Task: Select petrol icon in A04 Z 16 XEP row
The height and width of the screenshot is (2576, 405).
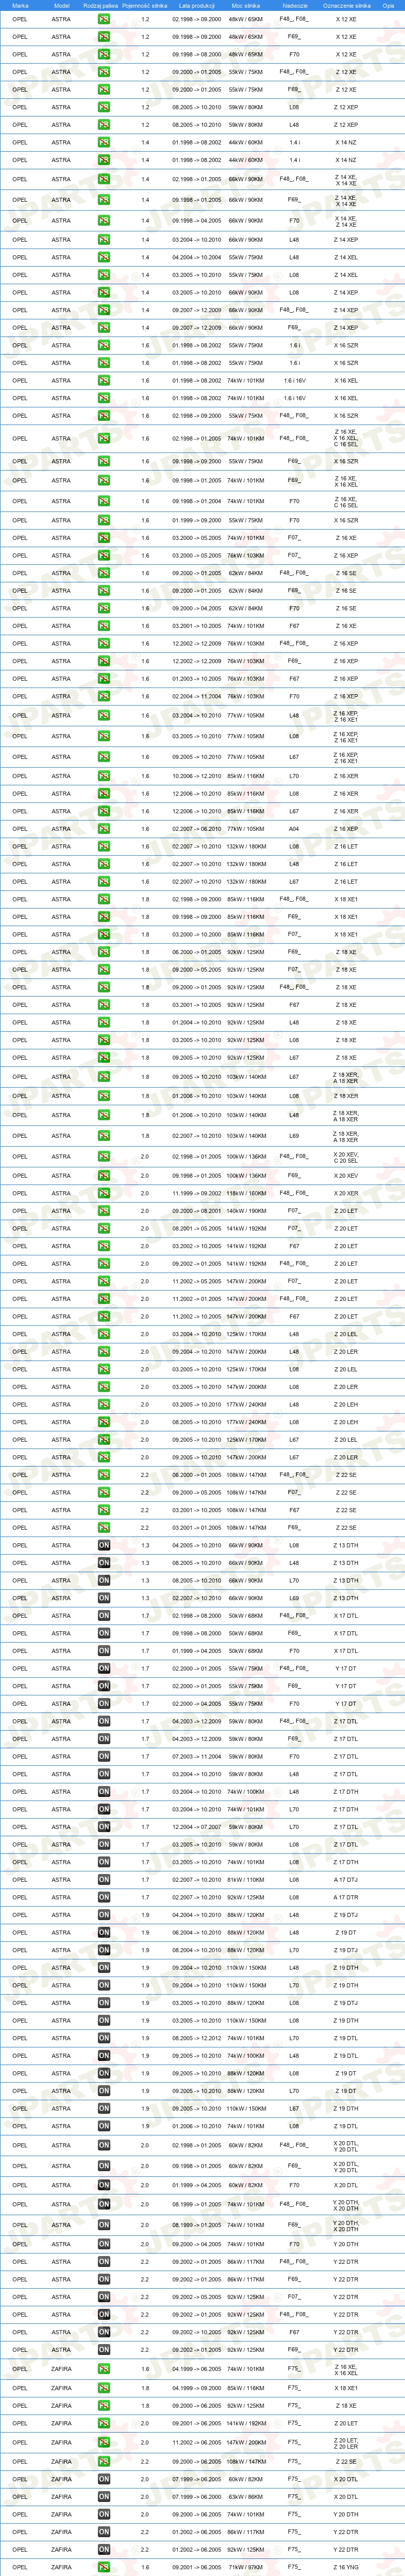Action: (104, 829)
